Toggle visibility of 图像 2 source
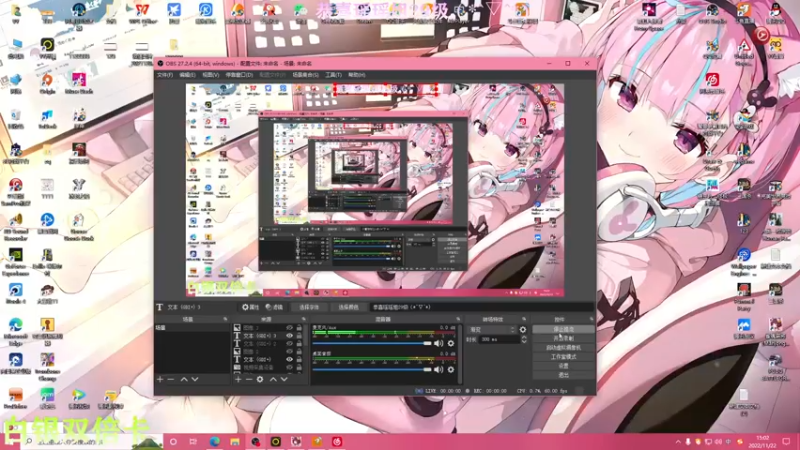The width and height of the screenshot is (800, 450). pos(289,352)
